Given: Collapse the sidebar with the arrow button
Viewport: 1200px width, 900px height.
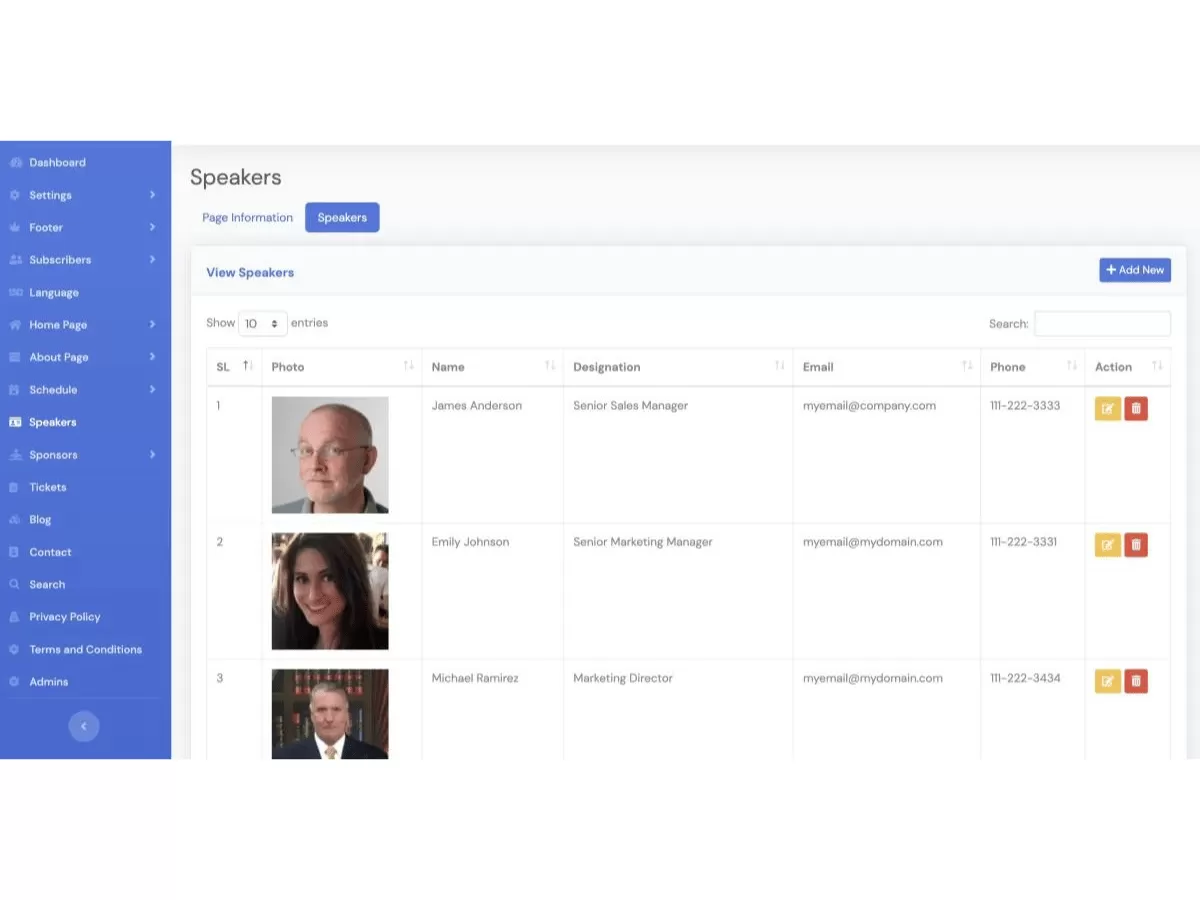Looking at the screenshot, I should (x=84, y=726).
